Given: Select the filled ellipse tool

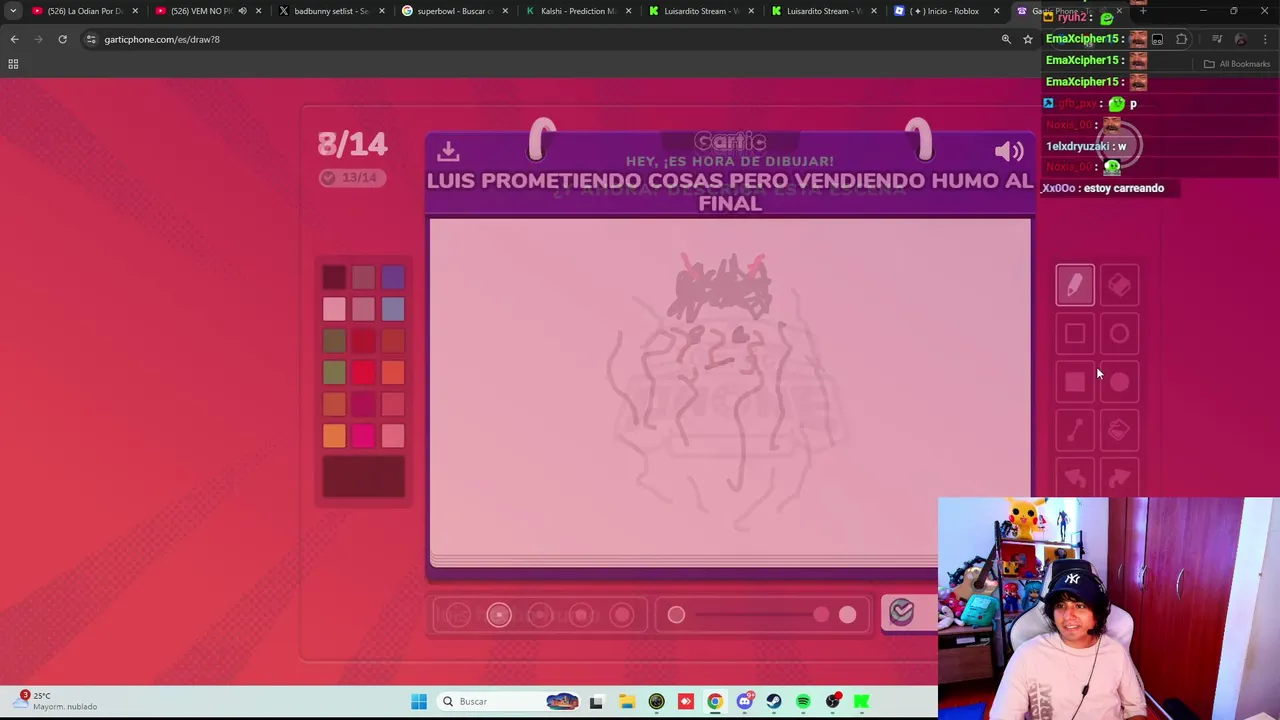Looking at the screenshot, I should (1119, 382).
